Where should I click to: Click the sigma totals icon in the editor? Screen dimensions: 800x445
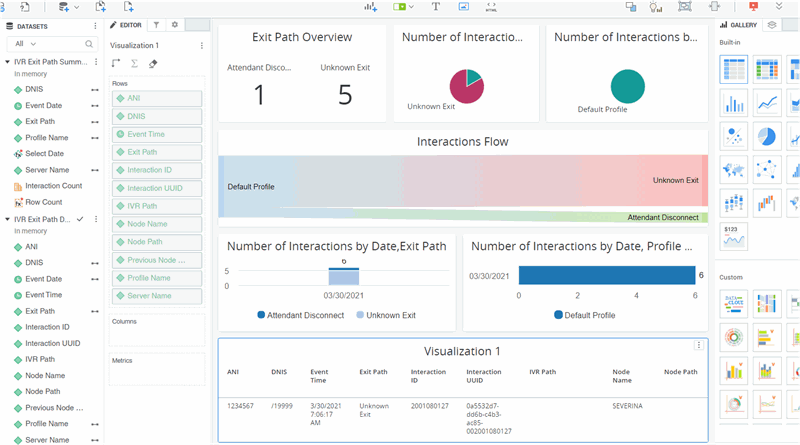pos(135,64)
